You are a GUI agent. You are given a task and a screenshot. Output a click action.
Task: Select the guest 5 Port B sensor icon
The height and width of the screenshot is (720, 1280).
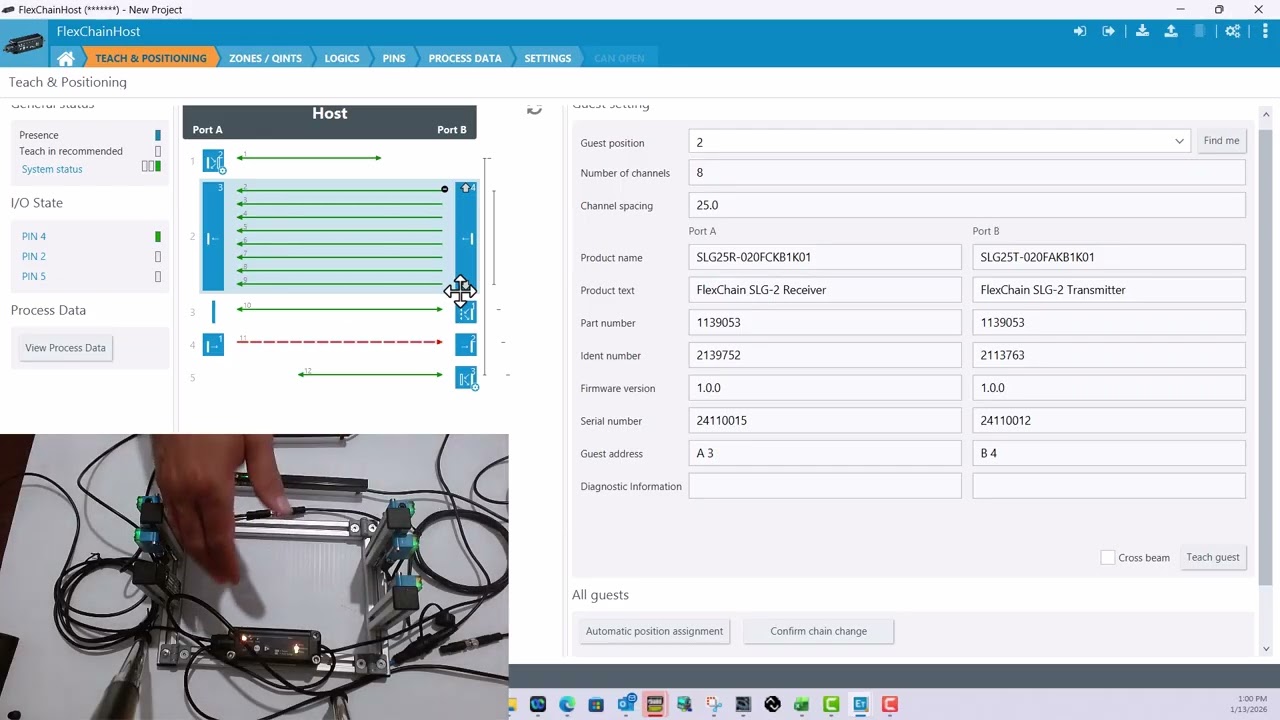[466, 378]
